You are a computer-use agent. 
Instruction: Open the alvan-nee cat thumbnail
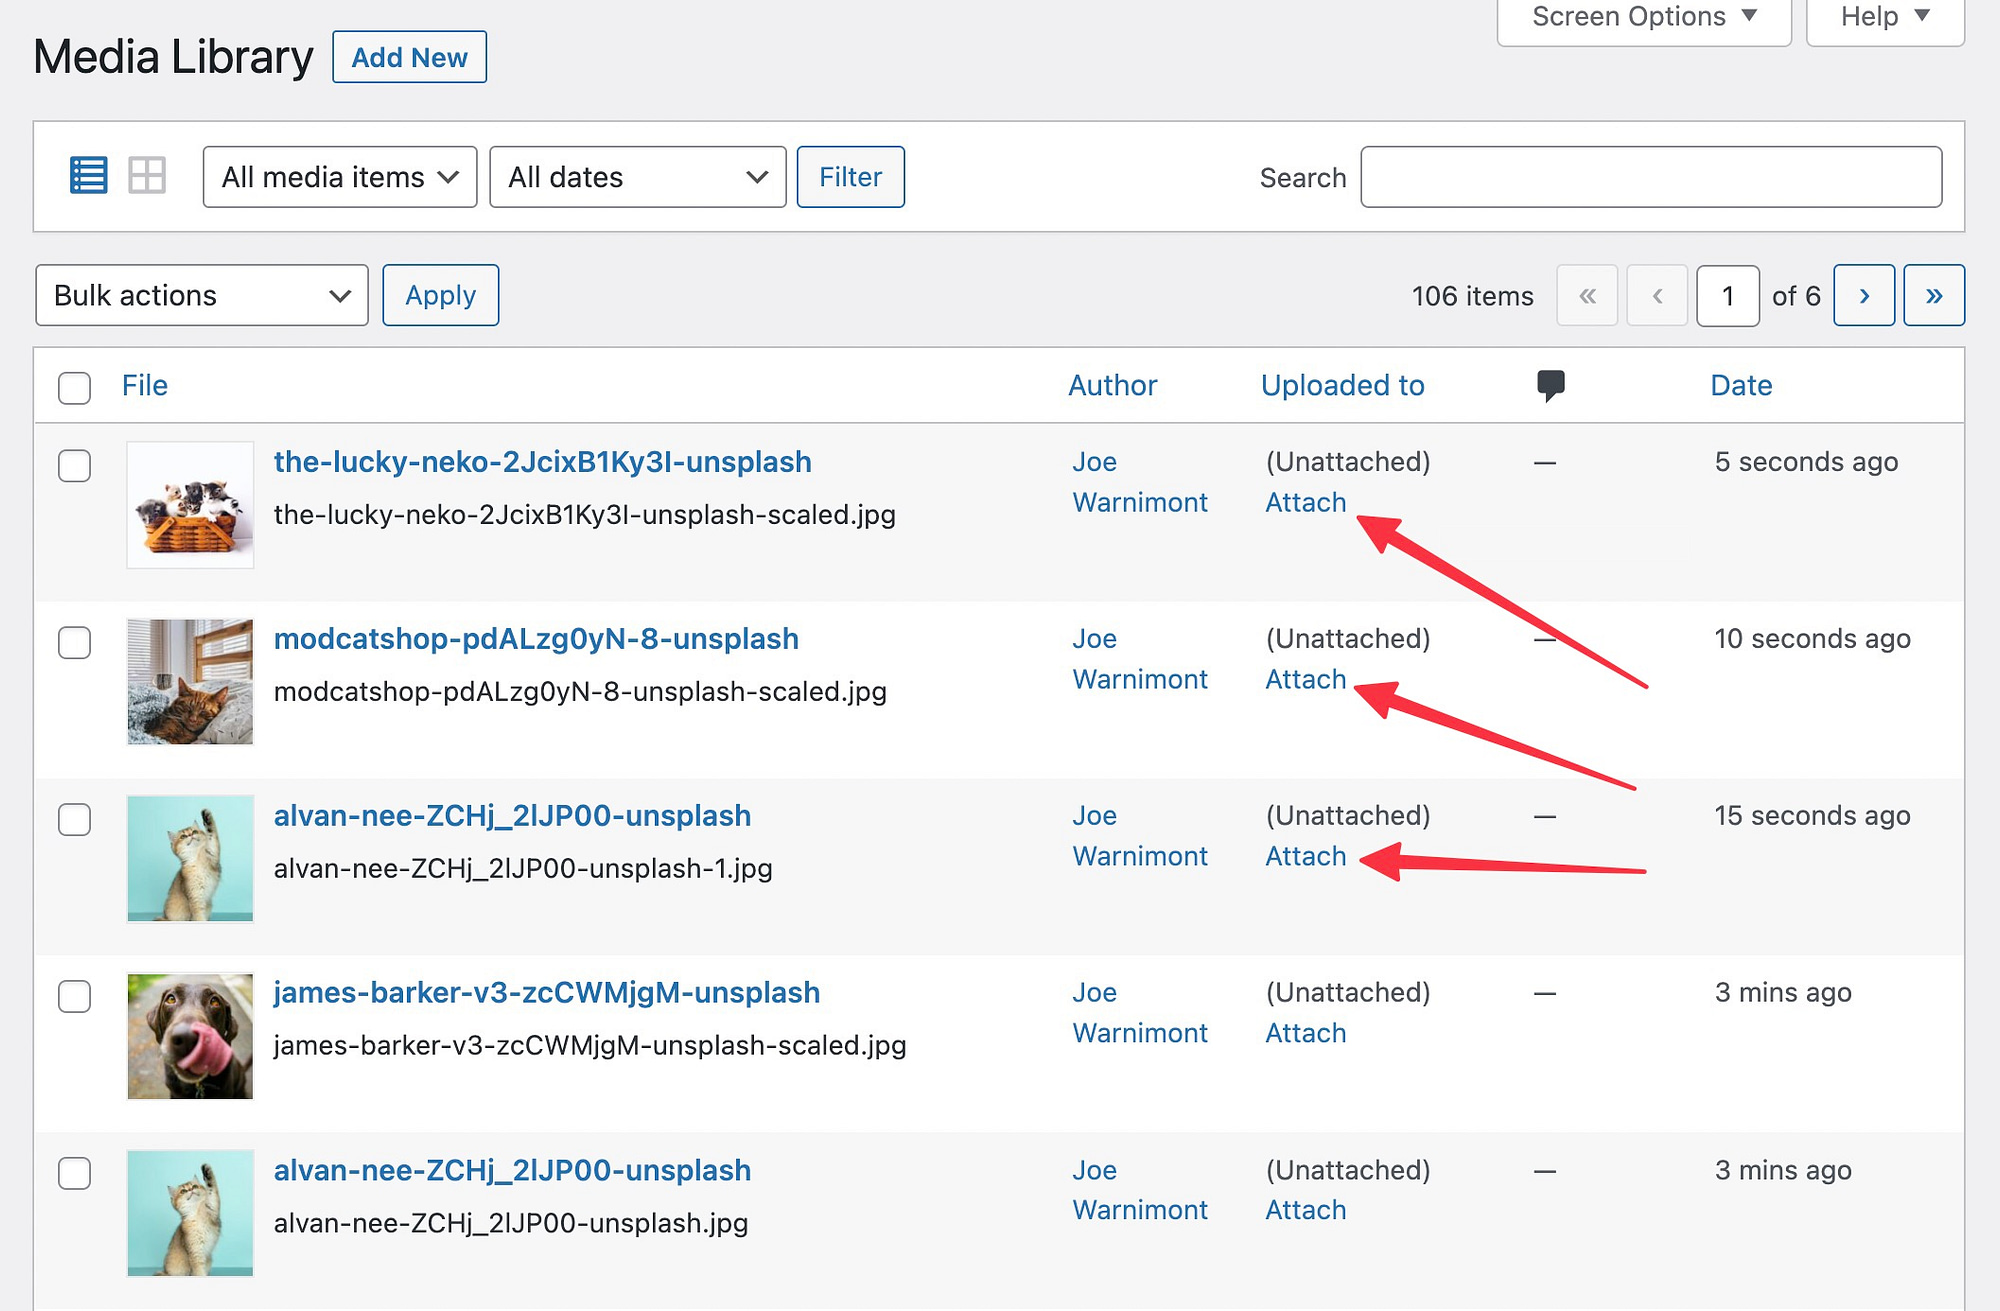pyautogui.click(x=189, y=858)
